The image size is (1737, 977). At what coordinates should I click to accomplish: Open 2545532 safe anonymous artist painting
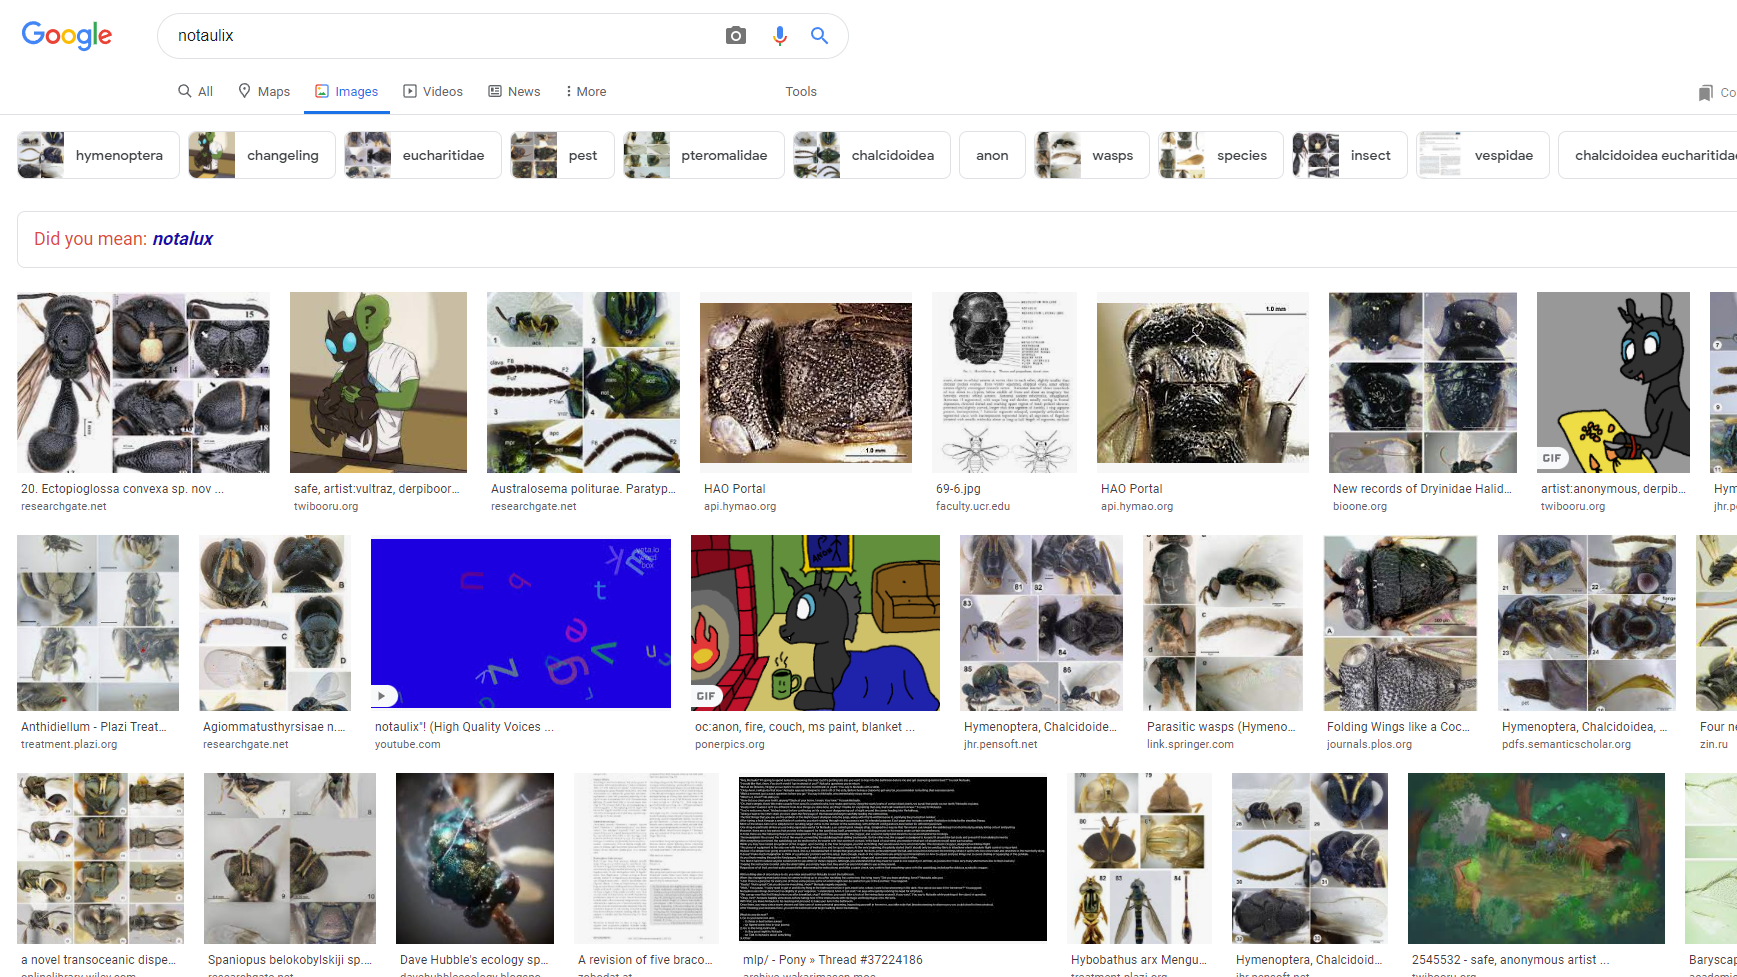tap(1536, 858)
